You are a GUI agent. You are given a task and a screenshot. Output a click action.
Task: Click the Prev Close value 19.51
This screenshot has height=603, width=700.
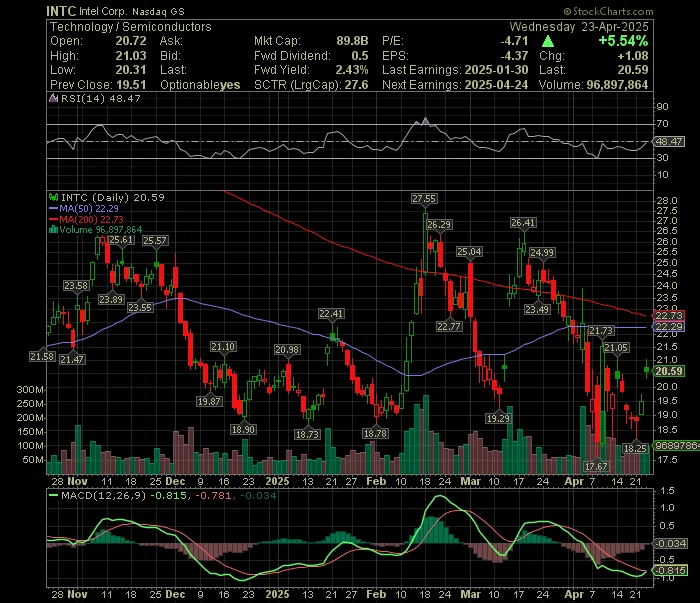click(131, 85)
